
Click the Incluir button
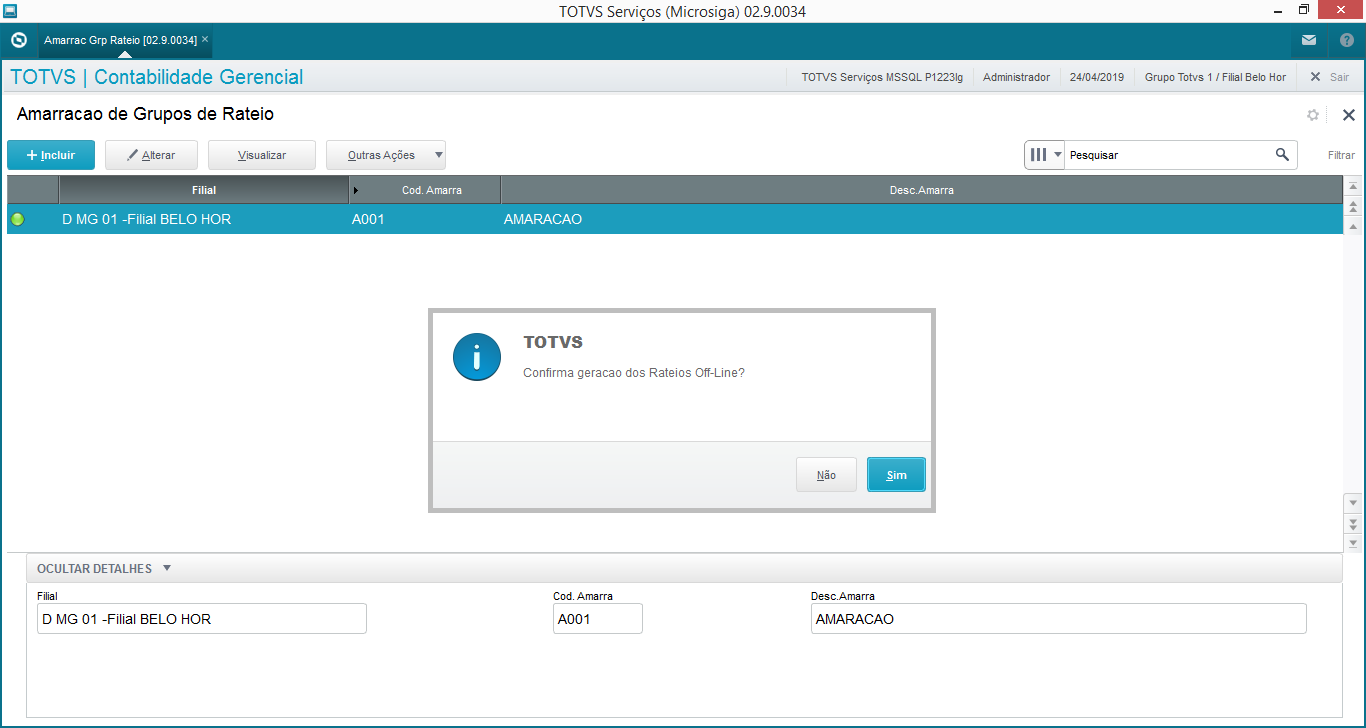(x=51, y=155)
